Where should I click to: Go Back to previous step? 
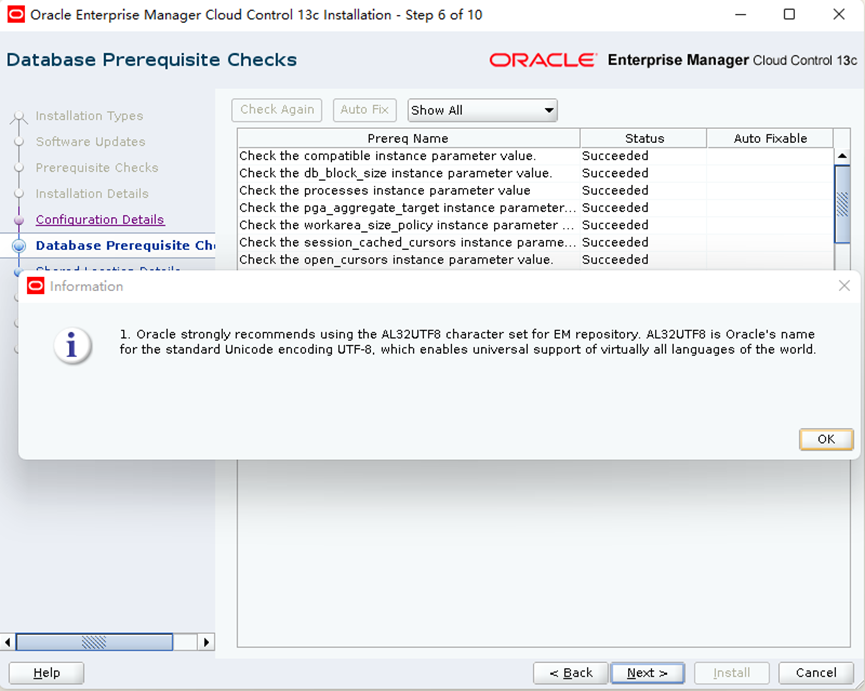[570, 673]
